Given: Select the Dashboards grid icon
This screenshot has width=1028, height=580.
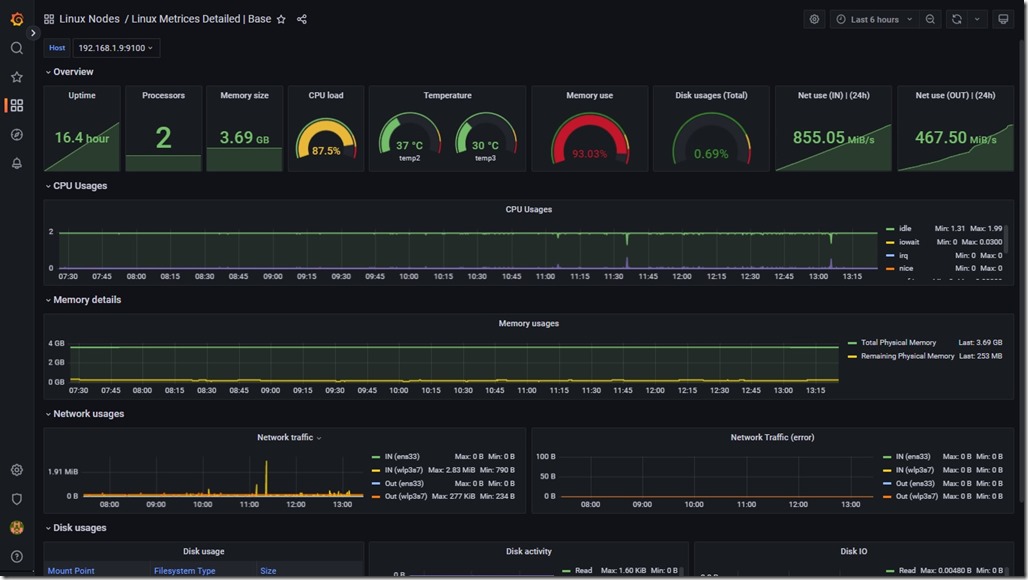Looking at the screenshot, I should pyautogui.click(x=16, y=105).
